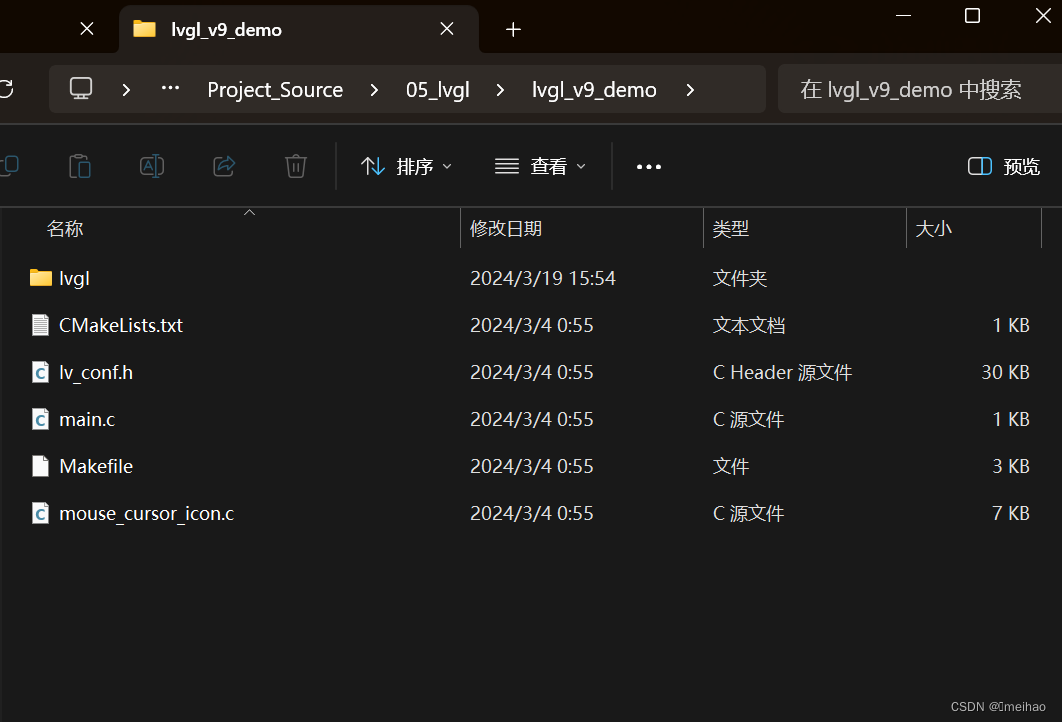Screen dimensions: 1062x722
Task: Select the CMakeLists.txt file name
Action: coord(121,325)
